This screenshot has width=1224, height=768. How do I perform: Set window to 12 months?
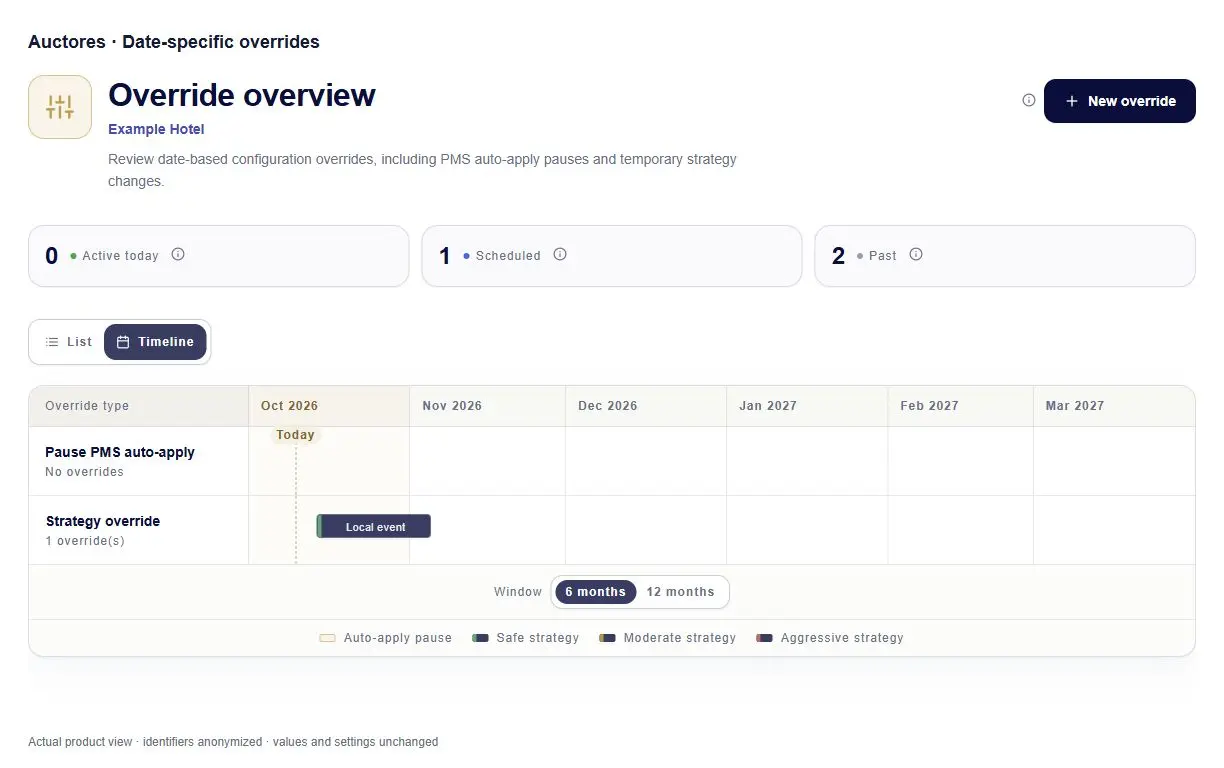click(680, 592)
